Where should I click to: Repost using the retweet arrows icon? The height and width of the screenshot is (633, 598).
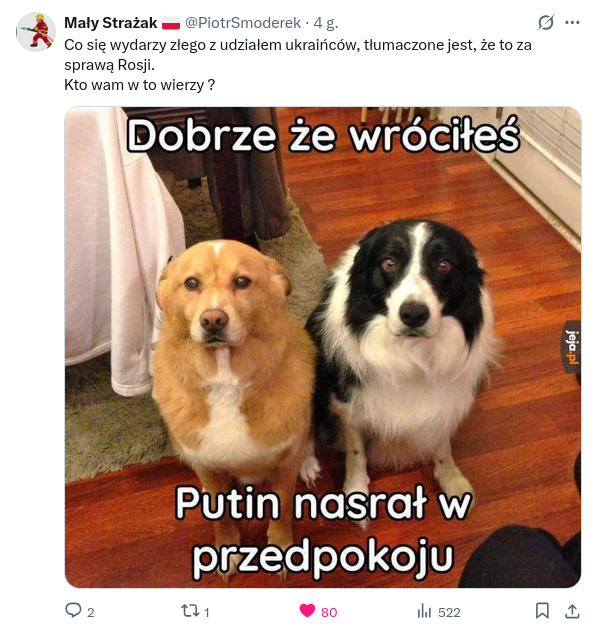click(189, 611)
